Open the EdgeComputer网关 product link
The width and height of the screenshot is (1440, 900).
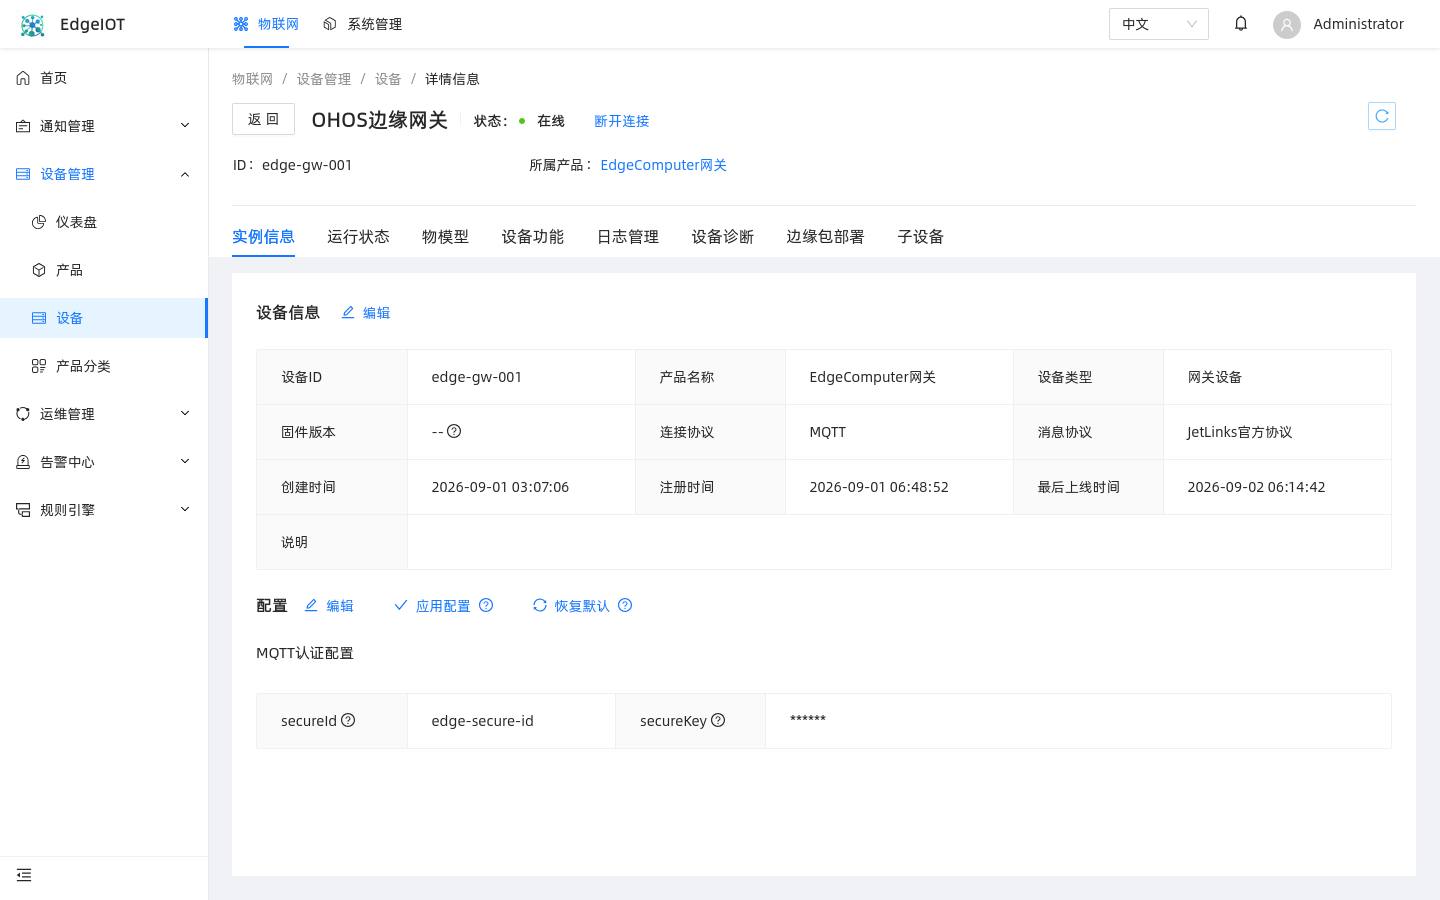coord(663,165)
